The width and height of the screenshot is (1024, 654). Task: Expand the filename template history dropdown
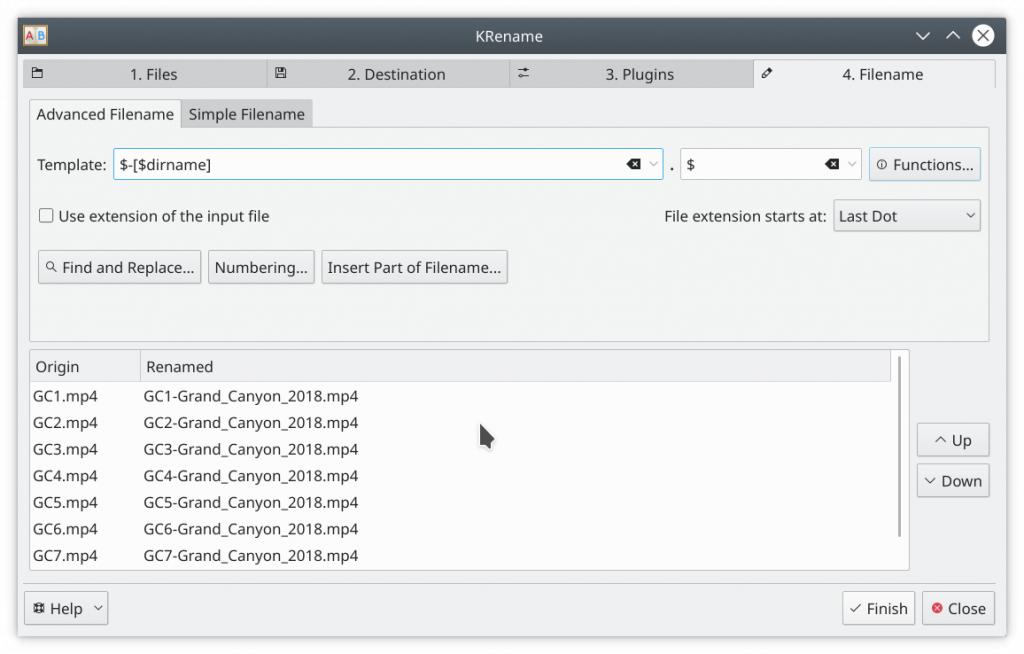(654, 165)
